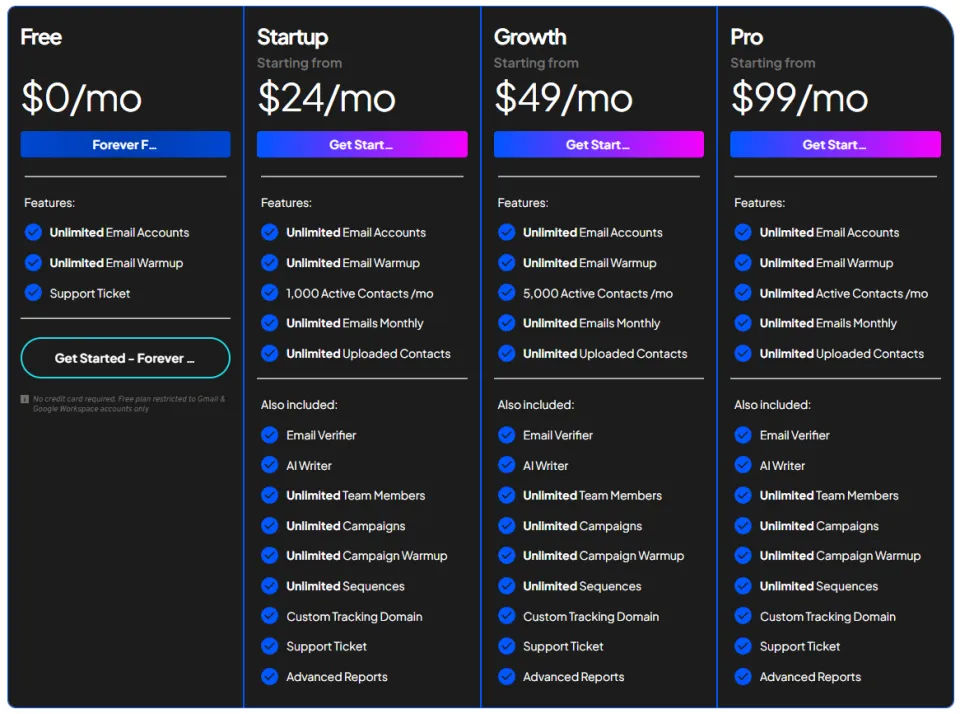The width and height of the screenshot is (960, 714).
Task: Click the '$99/mo' price
Action: coord(800,97)
